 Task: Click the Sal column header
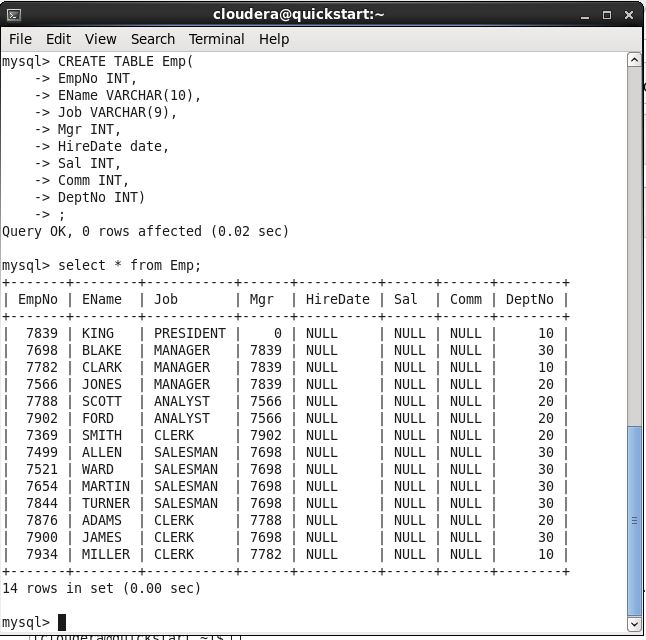point(405,299)
